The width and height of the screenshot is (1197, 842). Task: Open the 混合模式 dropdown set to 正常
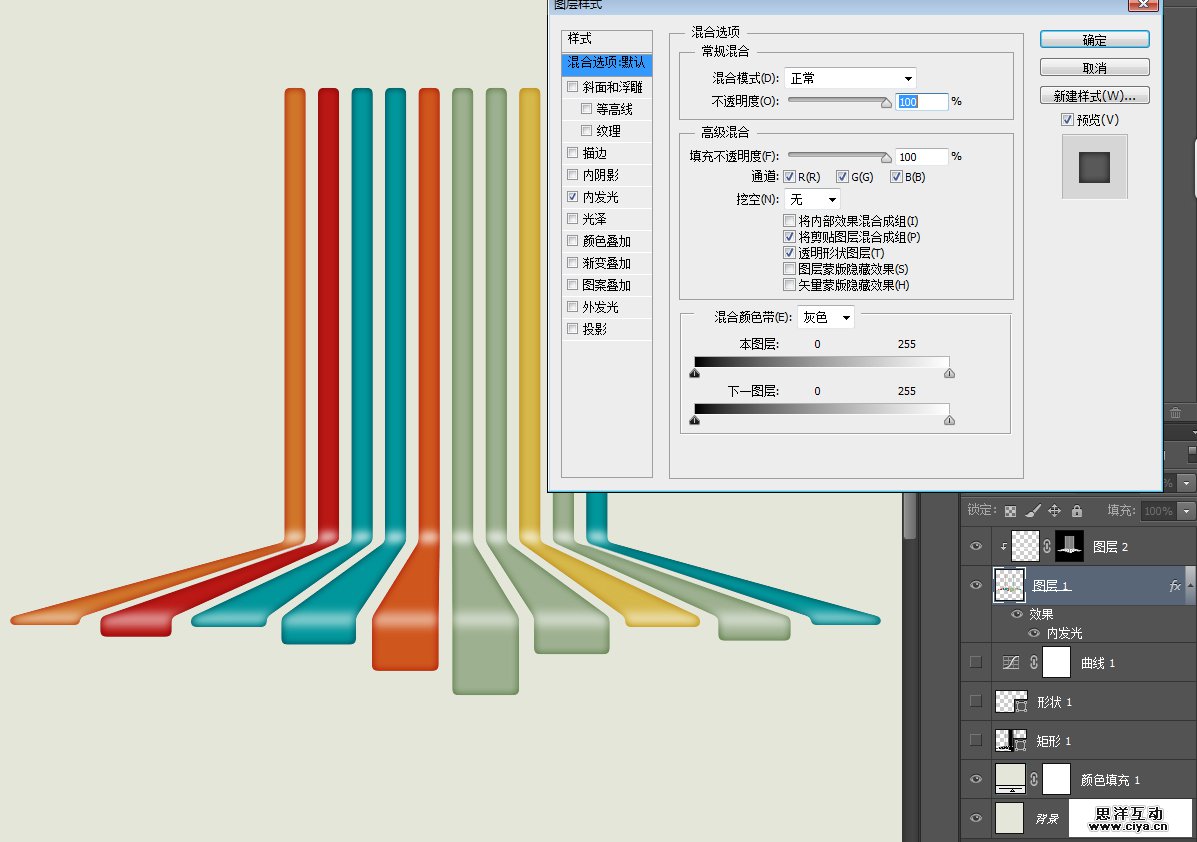click(x=850, y=78)
